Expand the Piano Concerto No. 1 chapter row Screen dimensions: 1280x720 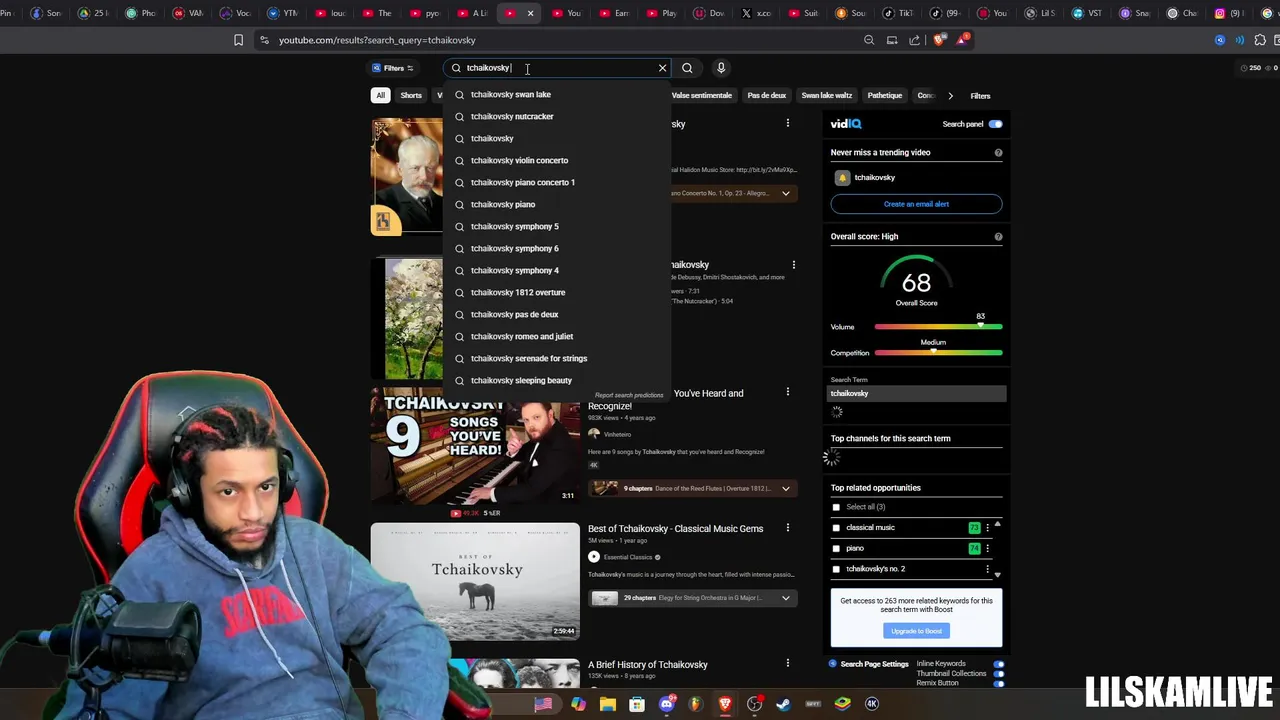click(786, 193)
